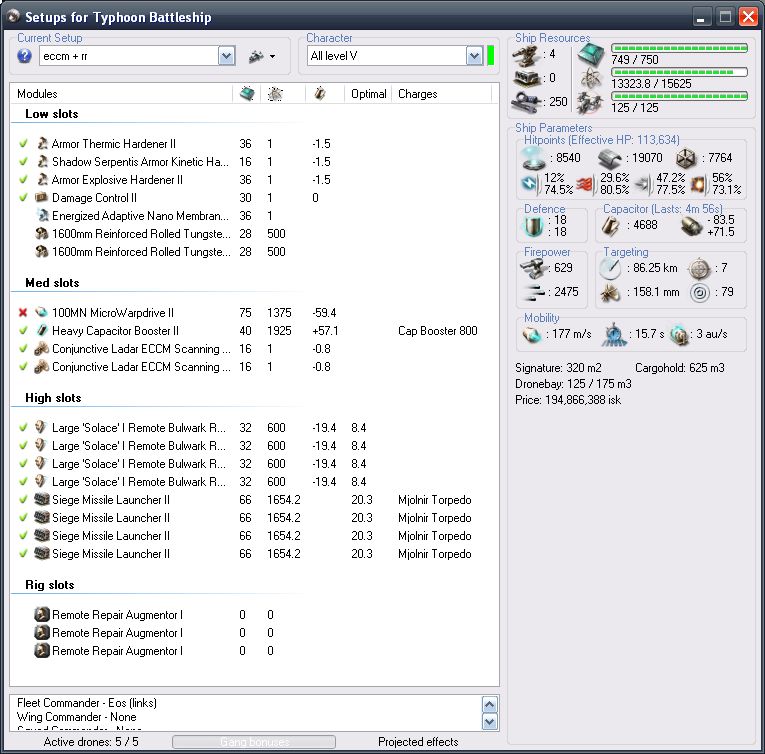
Task: Enable the 100MN MicroWarpdrive II red X
Action: click(x=23, y=312)
